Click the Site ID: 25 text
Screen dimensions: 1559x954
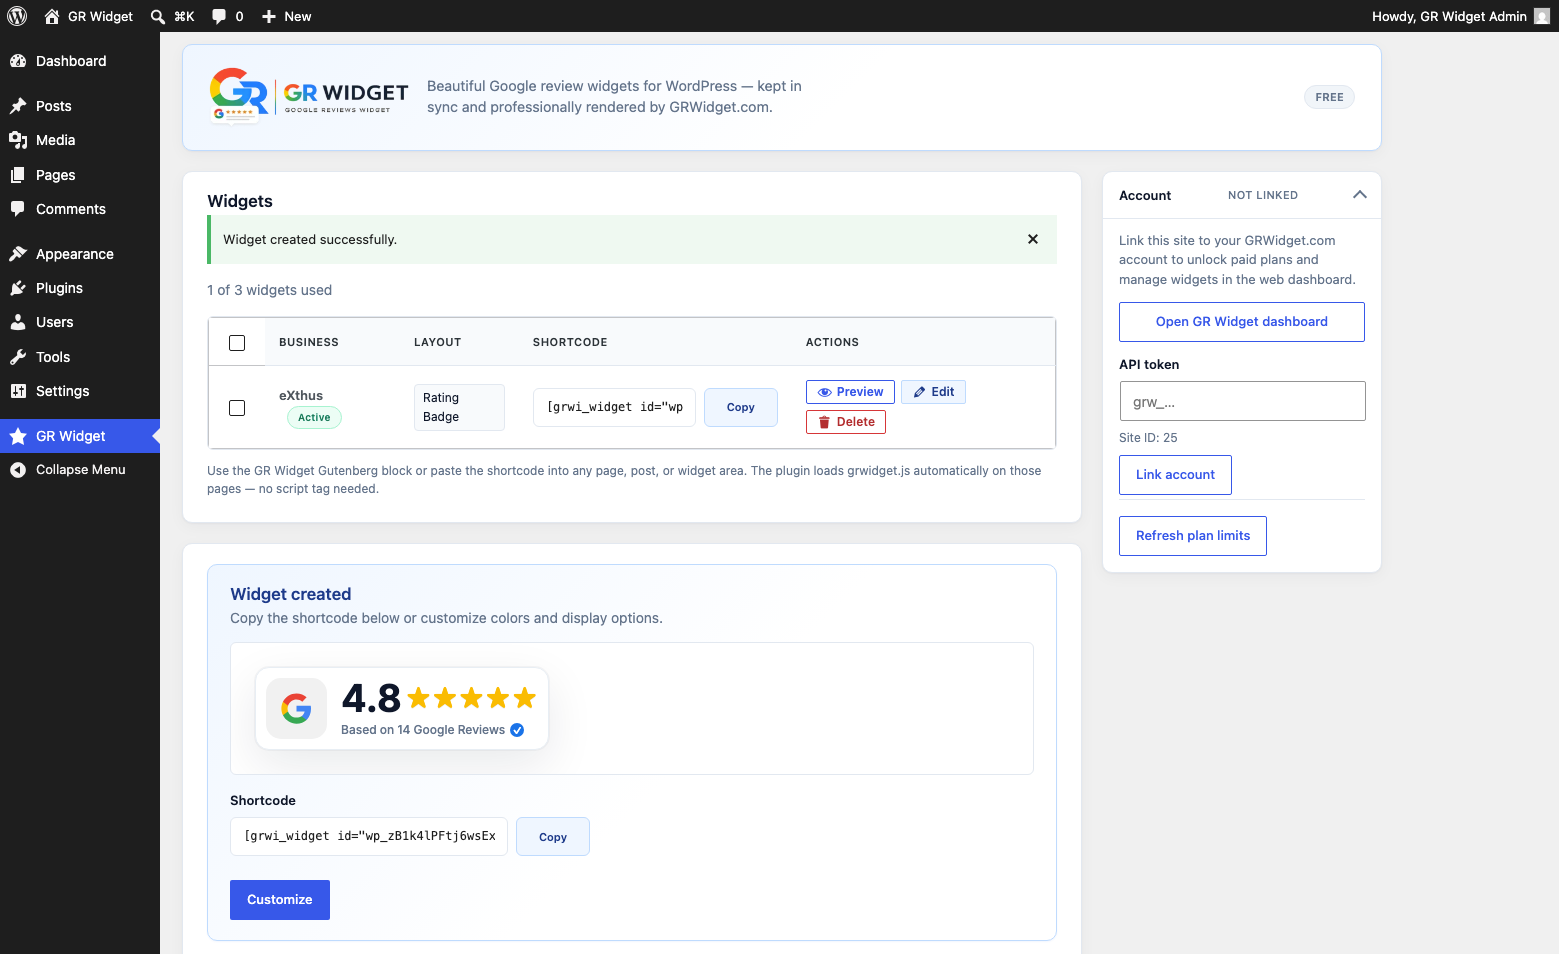[1148, 438]
